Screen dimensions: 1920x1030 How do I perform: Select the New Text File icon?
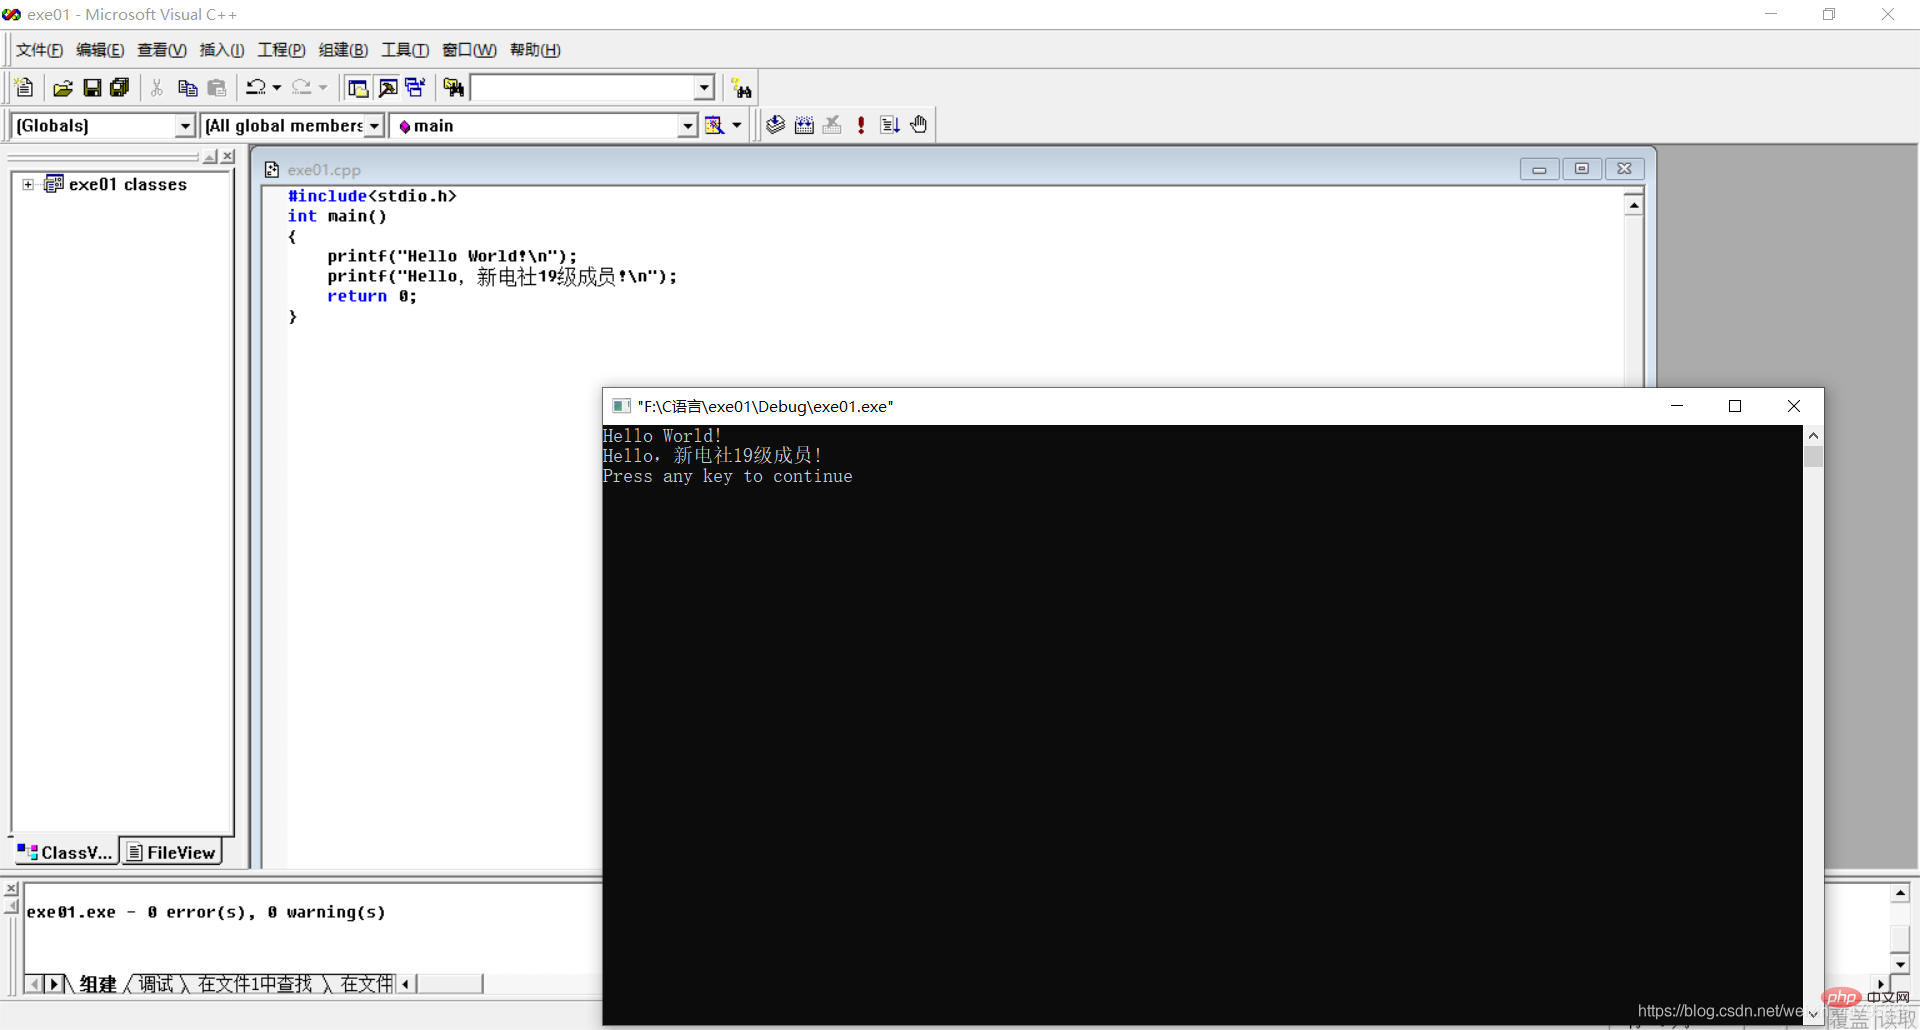23,87
